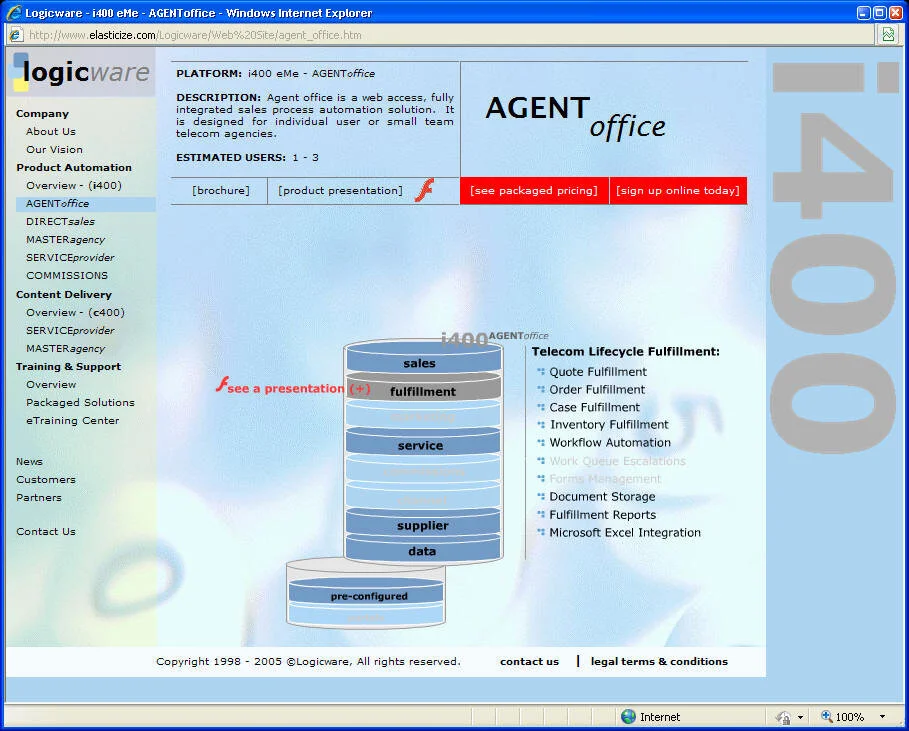The width and height of the screenshot is (909, 731).
Task: Click the zoom magnifier icon in status bar
Action: click(827, 716)
